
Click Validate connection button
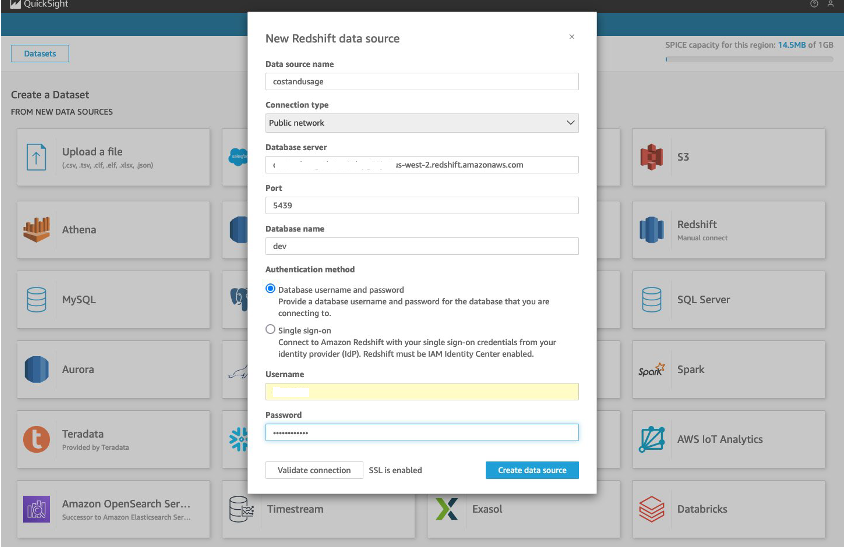314,470
